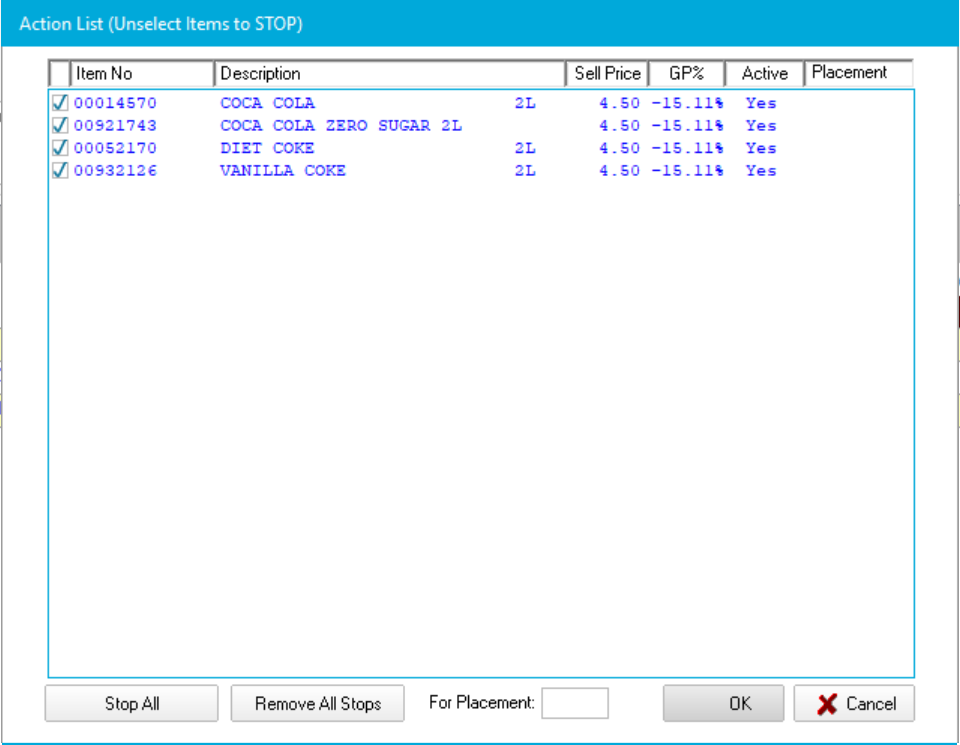Click the red X icon on Cancel

coord(827,704)
